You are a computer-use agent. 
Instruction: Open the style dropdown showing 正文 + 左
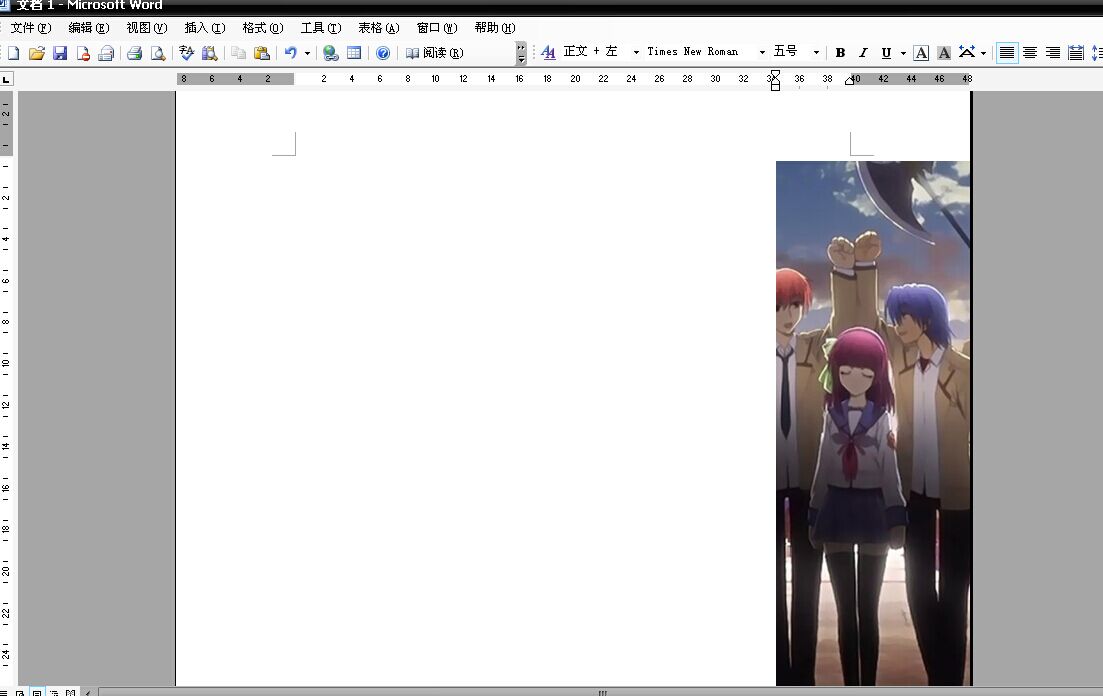click(636, 52)
